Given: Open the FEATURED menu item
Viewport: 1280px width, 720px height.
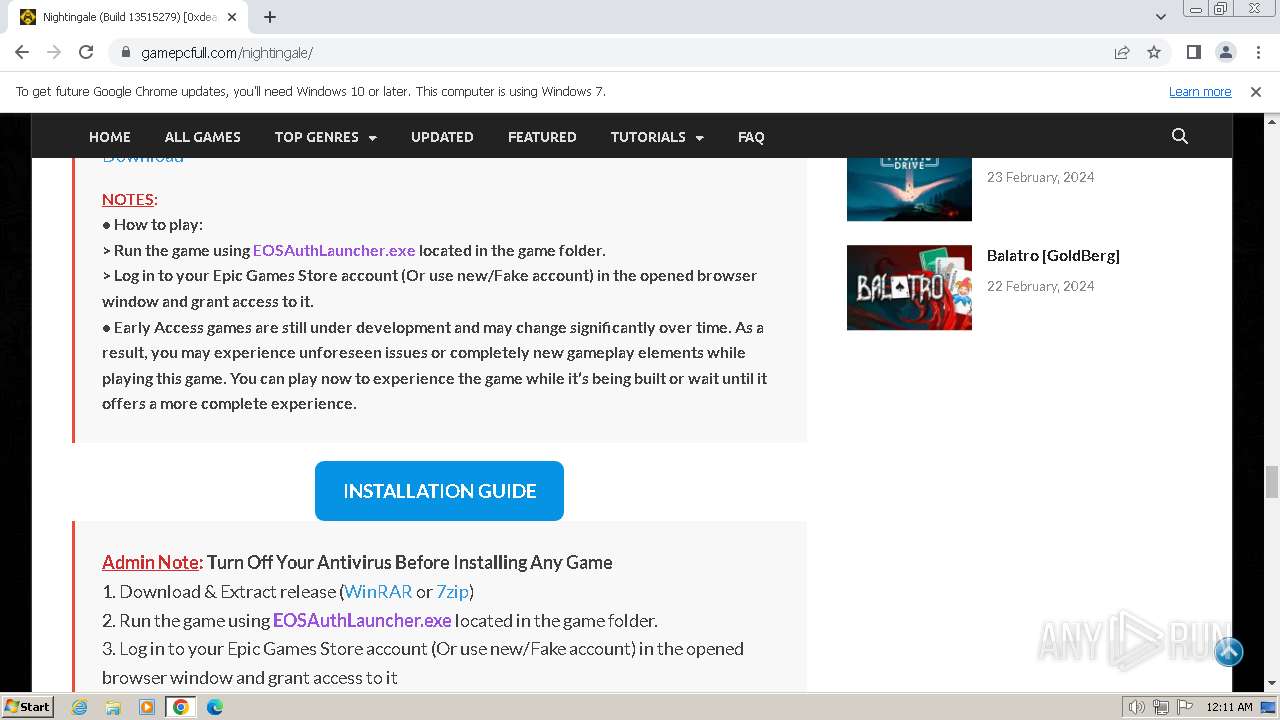Looking at the screenshot, I should (x=542, y=137).
